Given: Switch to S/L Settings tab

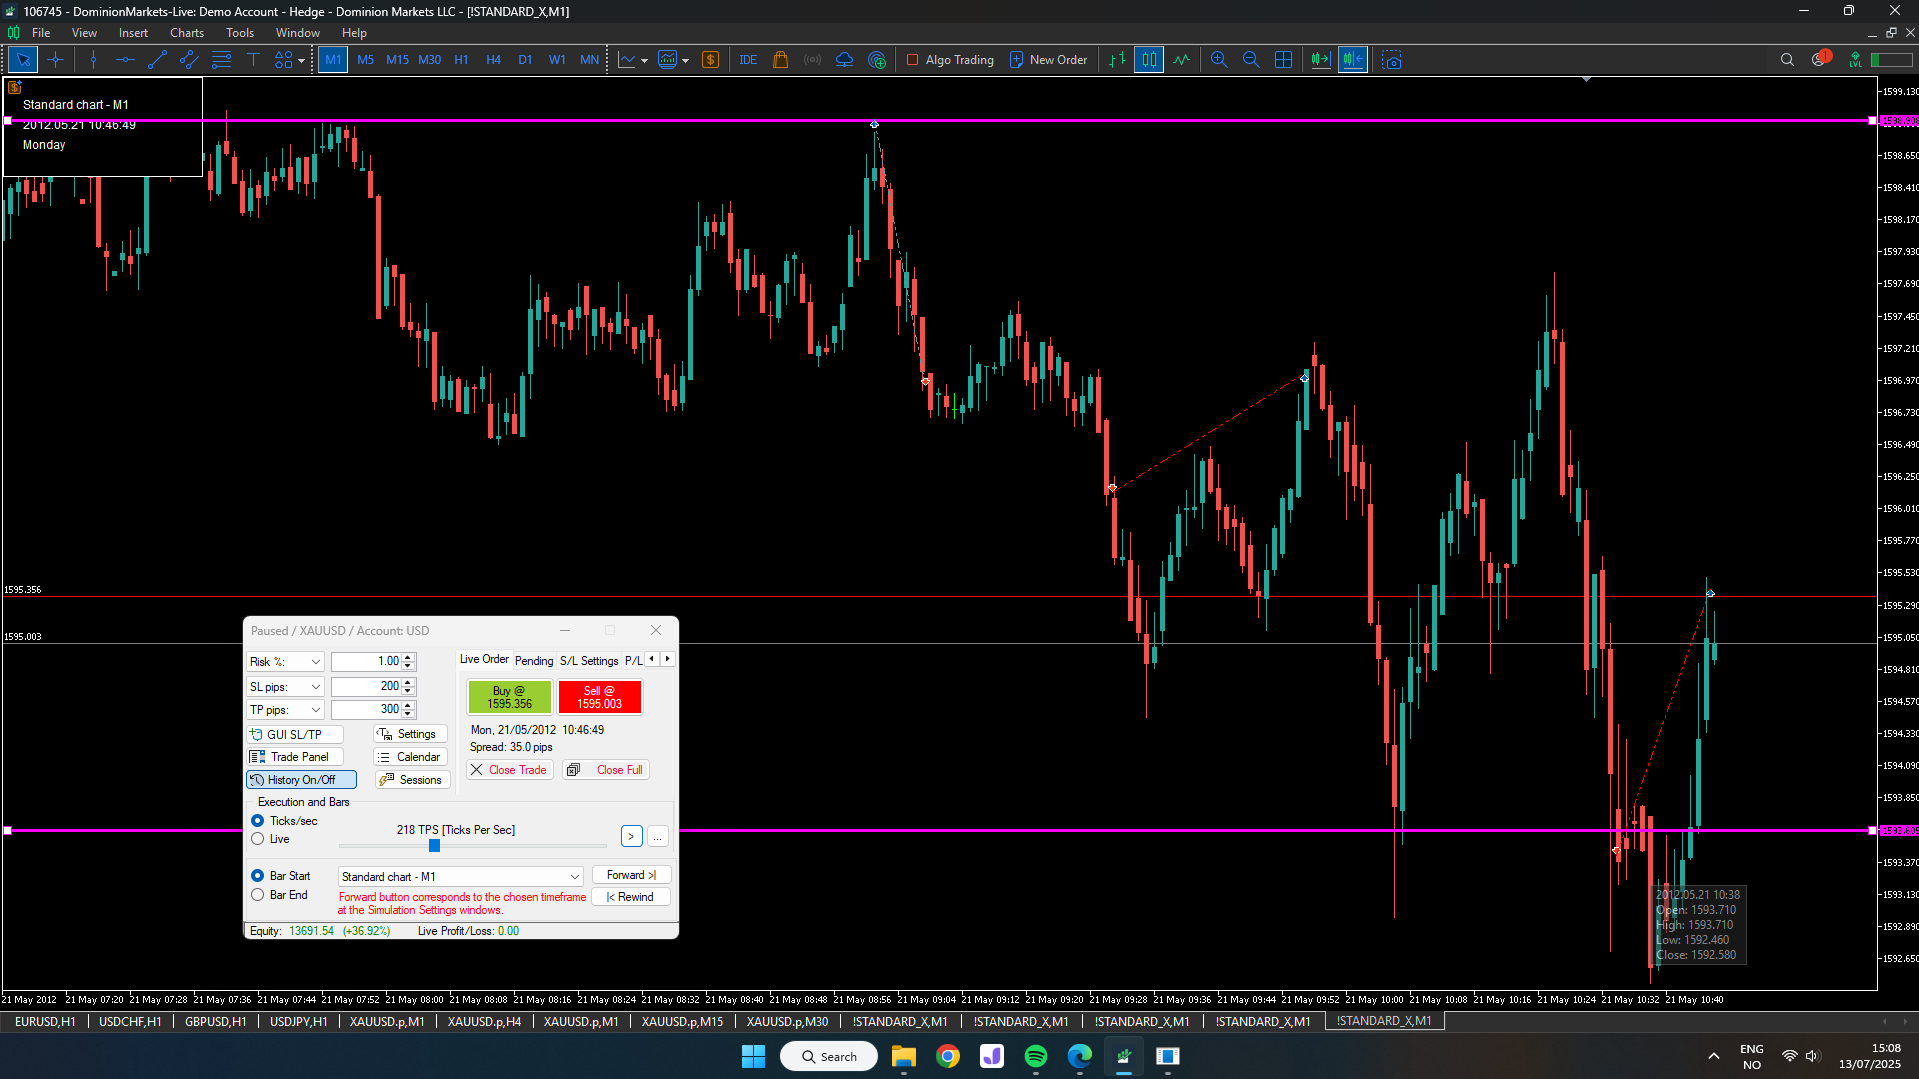Looking at the screenshot, I should (x=589, y=661).
